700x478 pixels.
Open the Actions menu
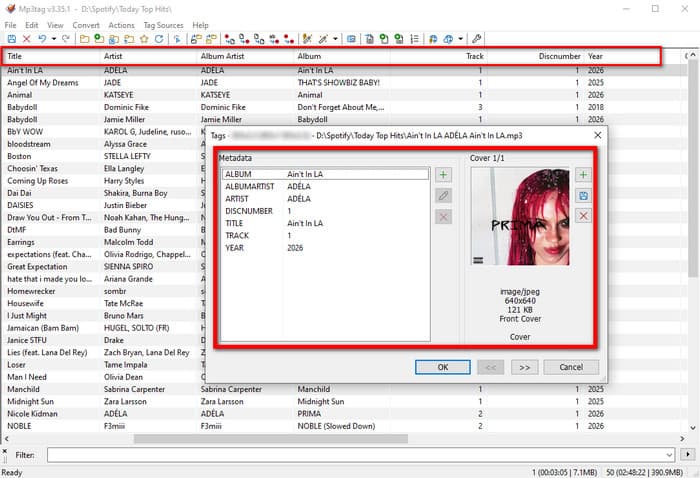coord(121,25)
